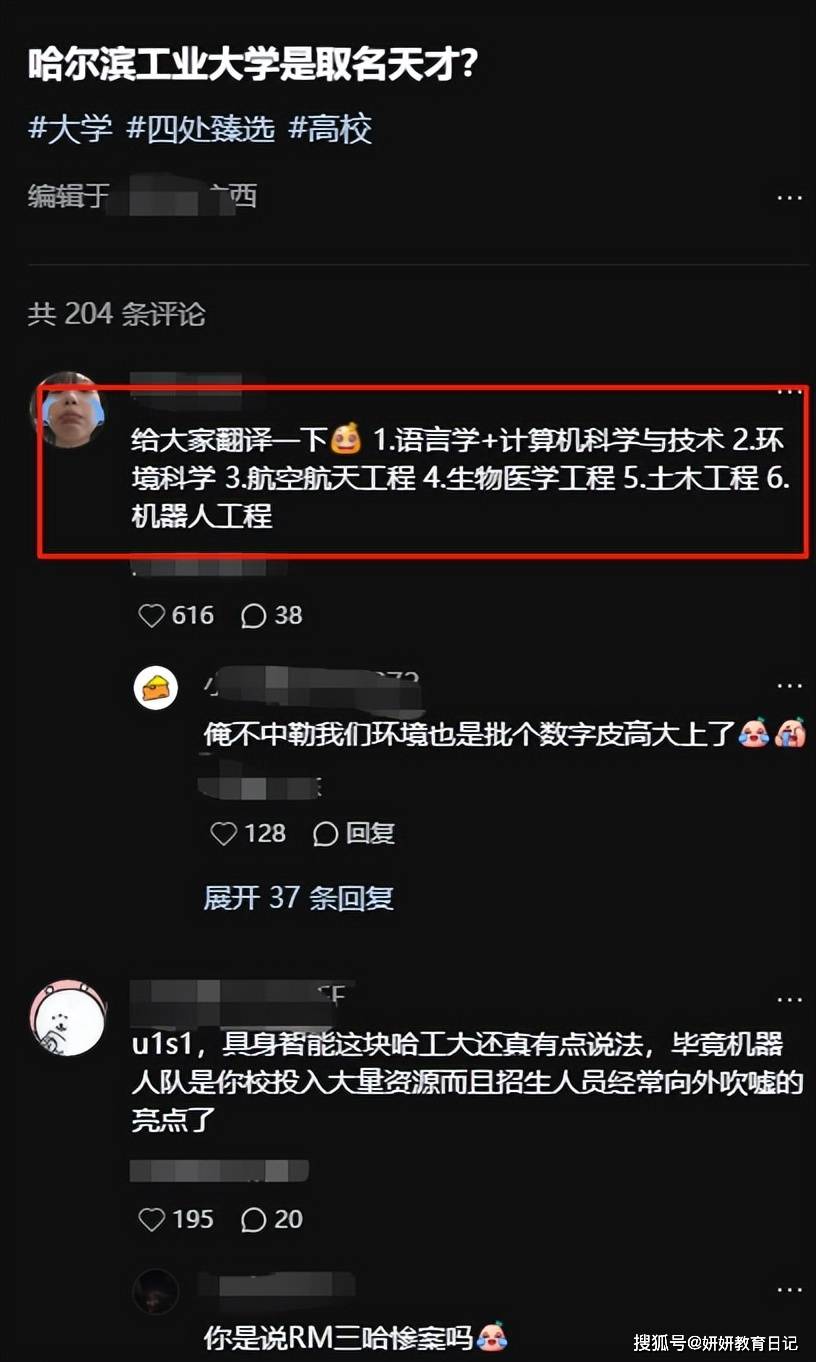Like the reply with 128 likes
Image resolution: width=816 pixels, height=1362 pixels.
pos(225,833)
